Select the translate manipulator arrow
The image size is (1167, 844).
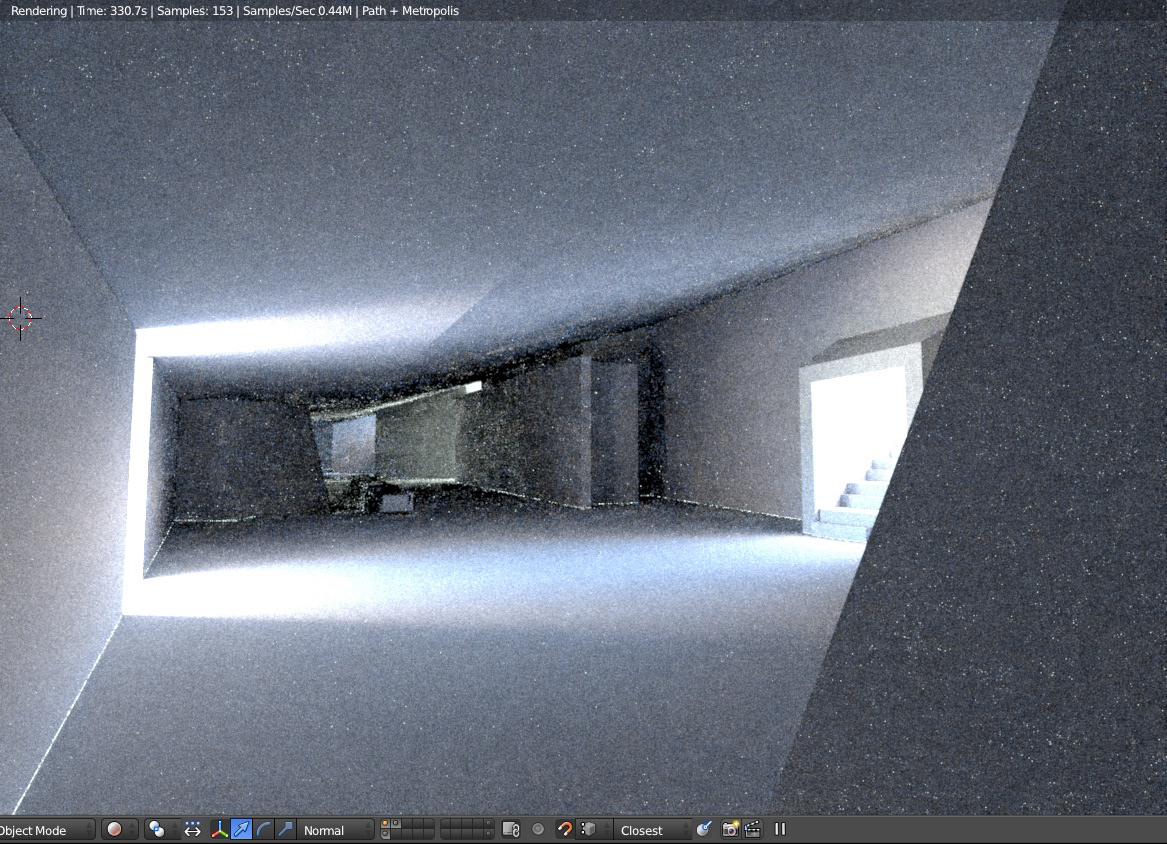[242, 830]
